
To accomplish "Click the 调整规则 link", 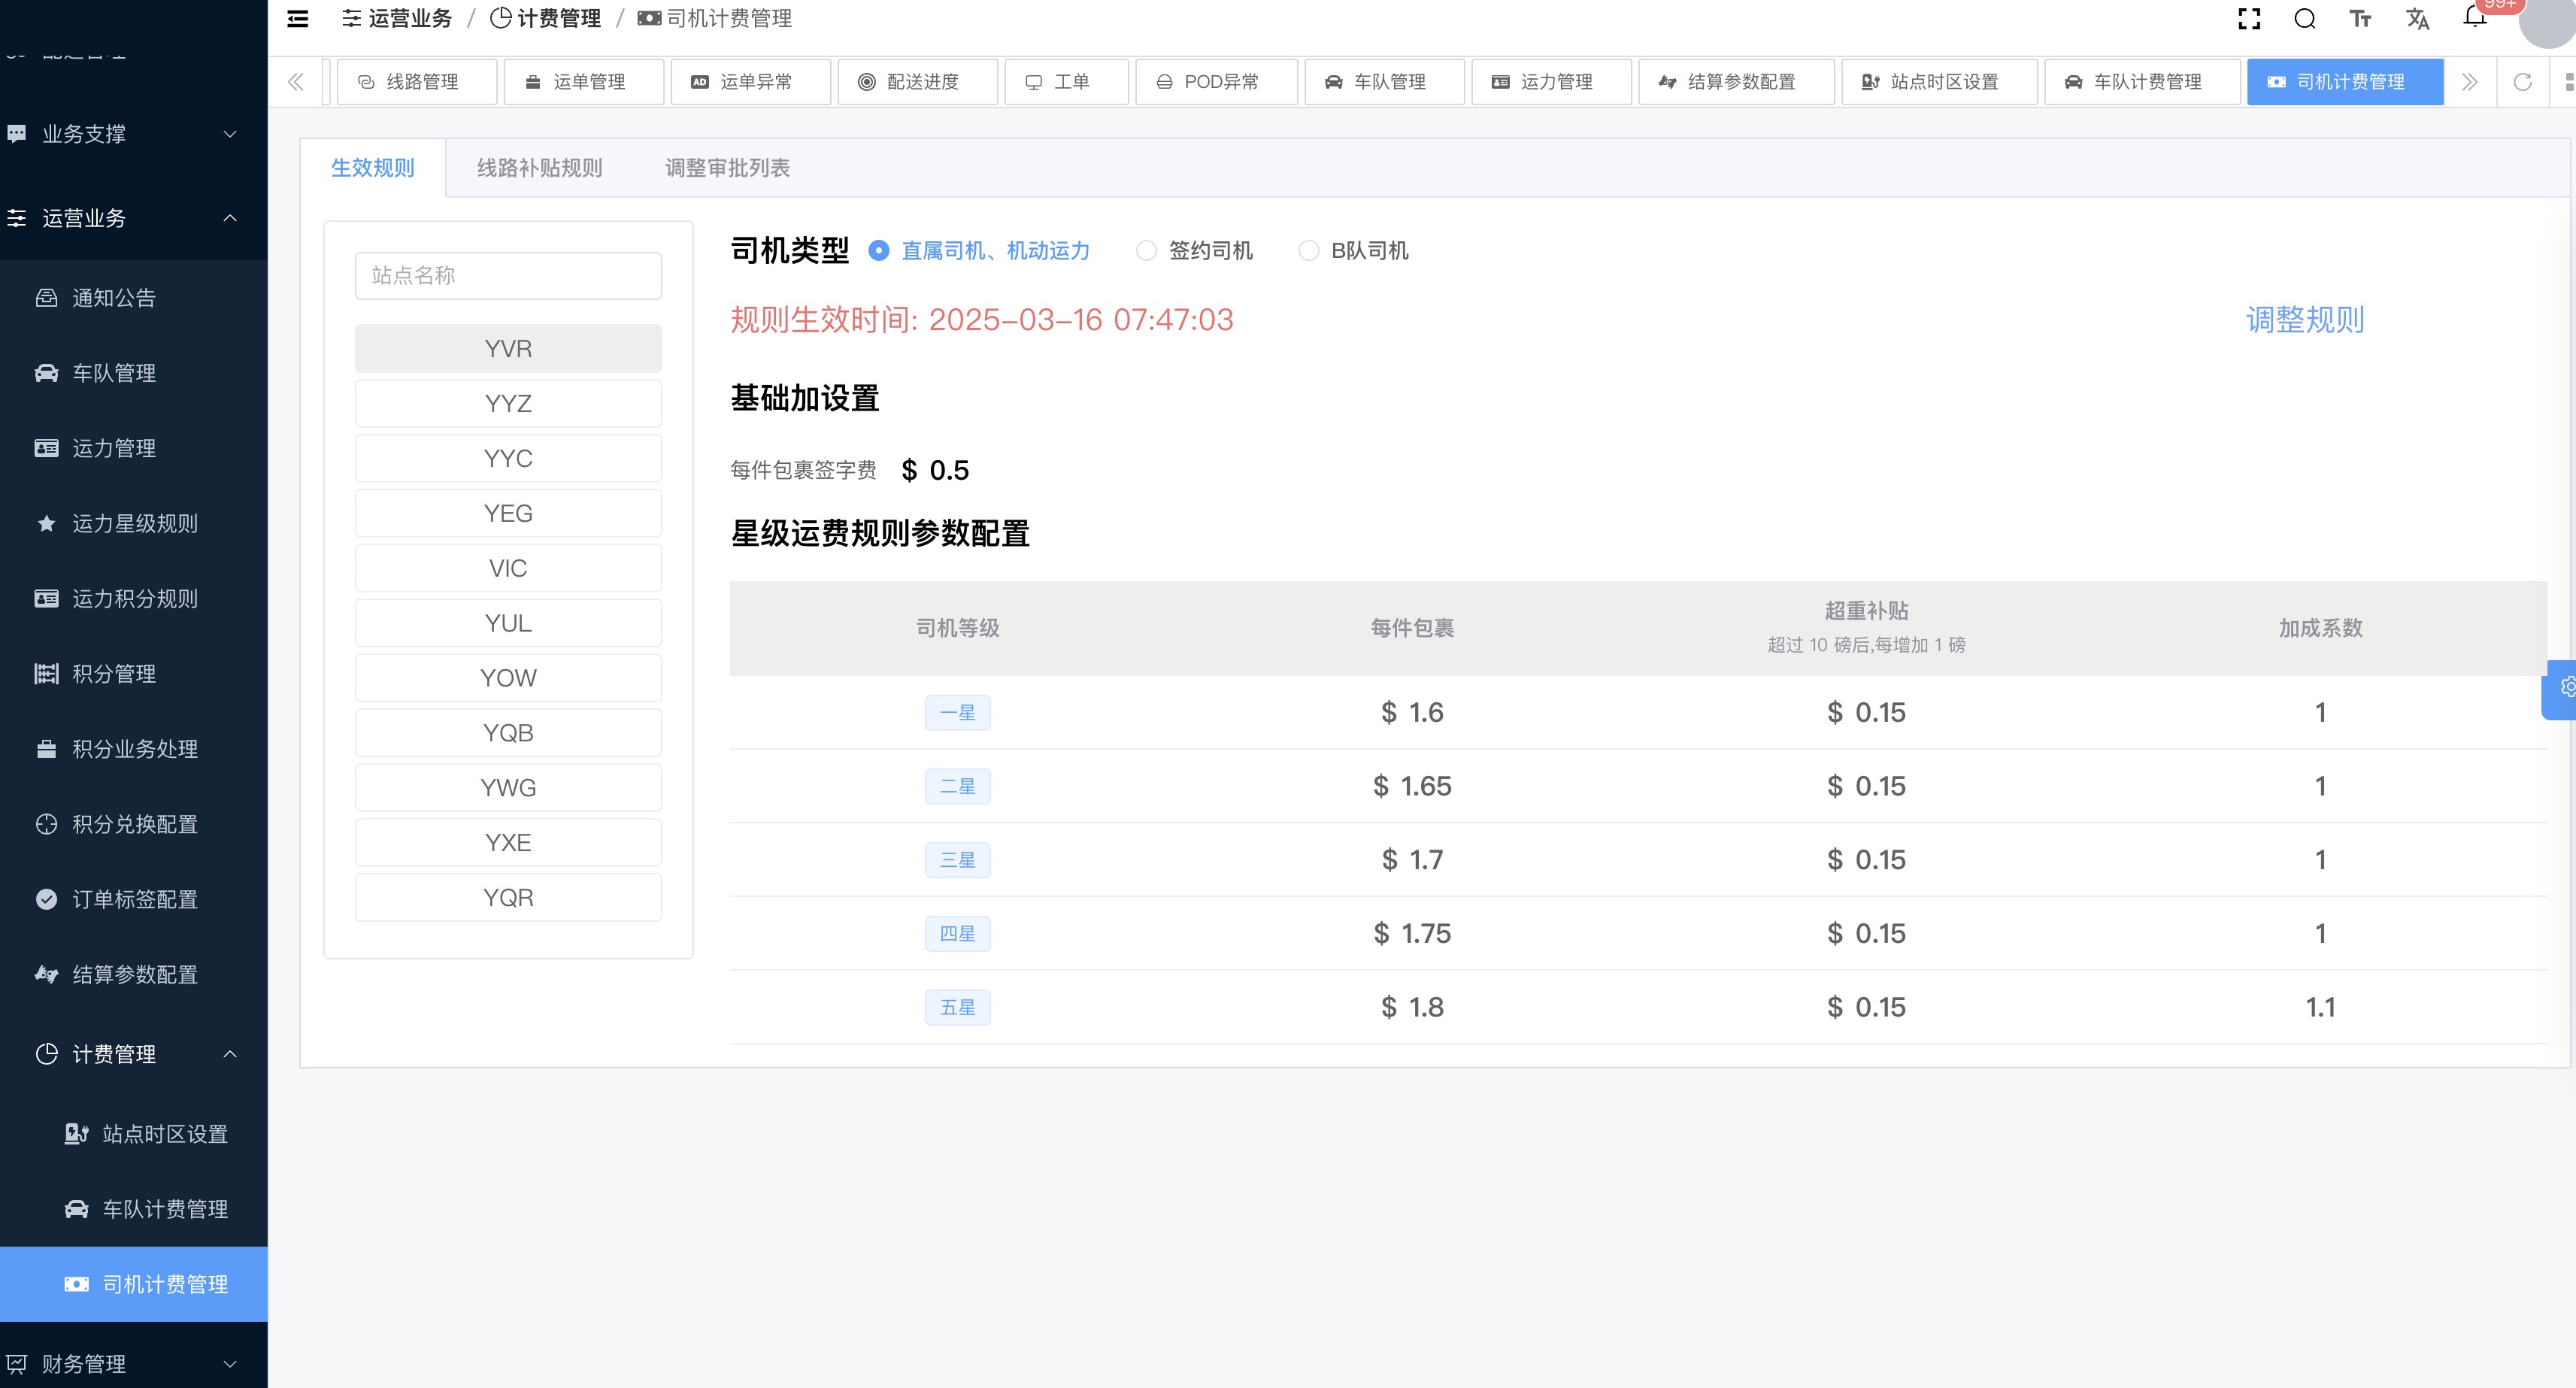I will click(x=2304, y=320).
